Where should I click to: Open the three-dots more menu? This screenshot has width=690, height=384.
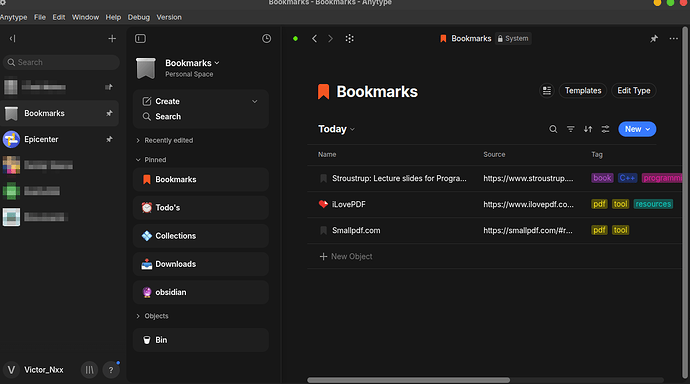pos(674,39)
